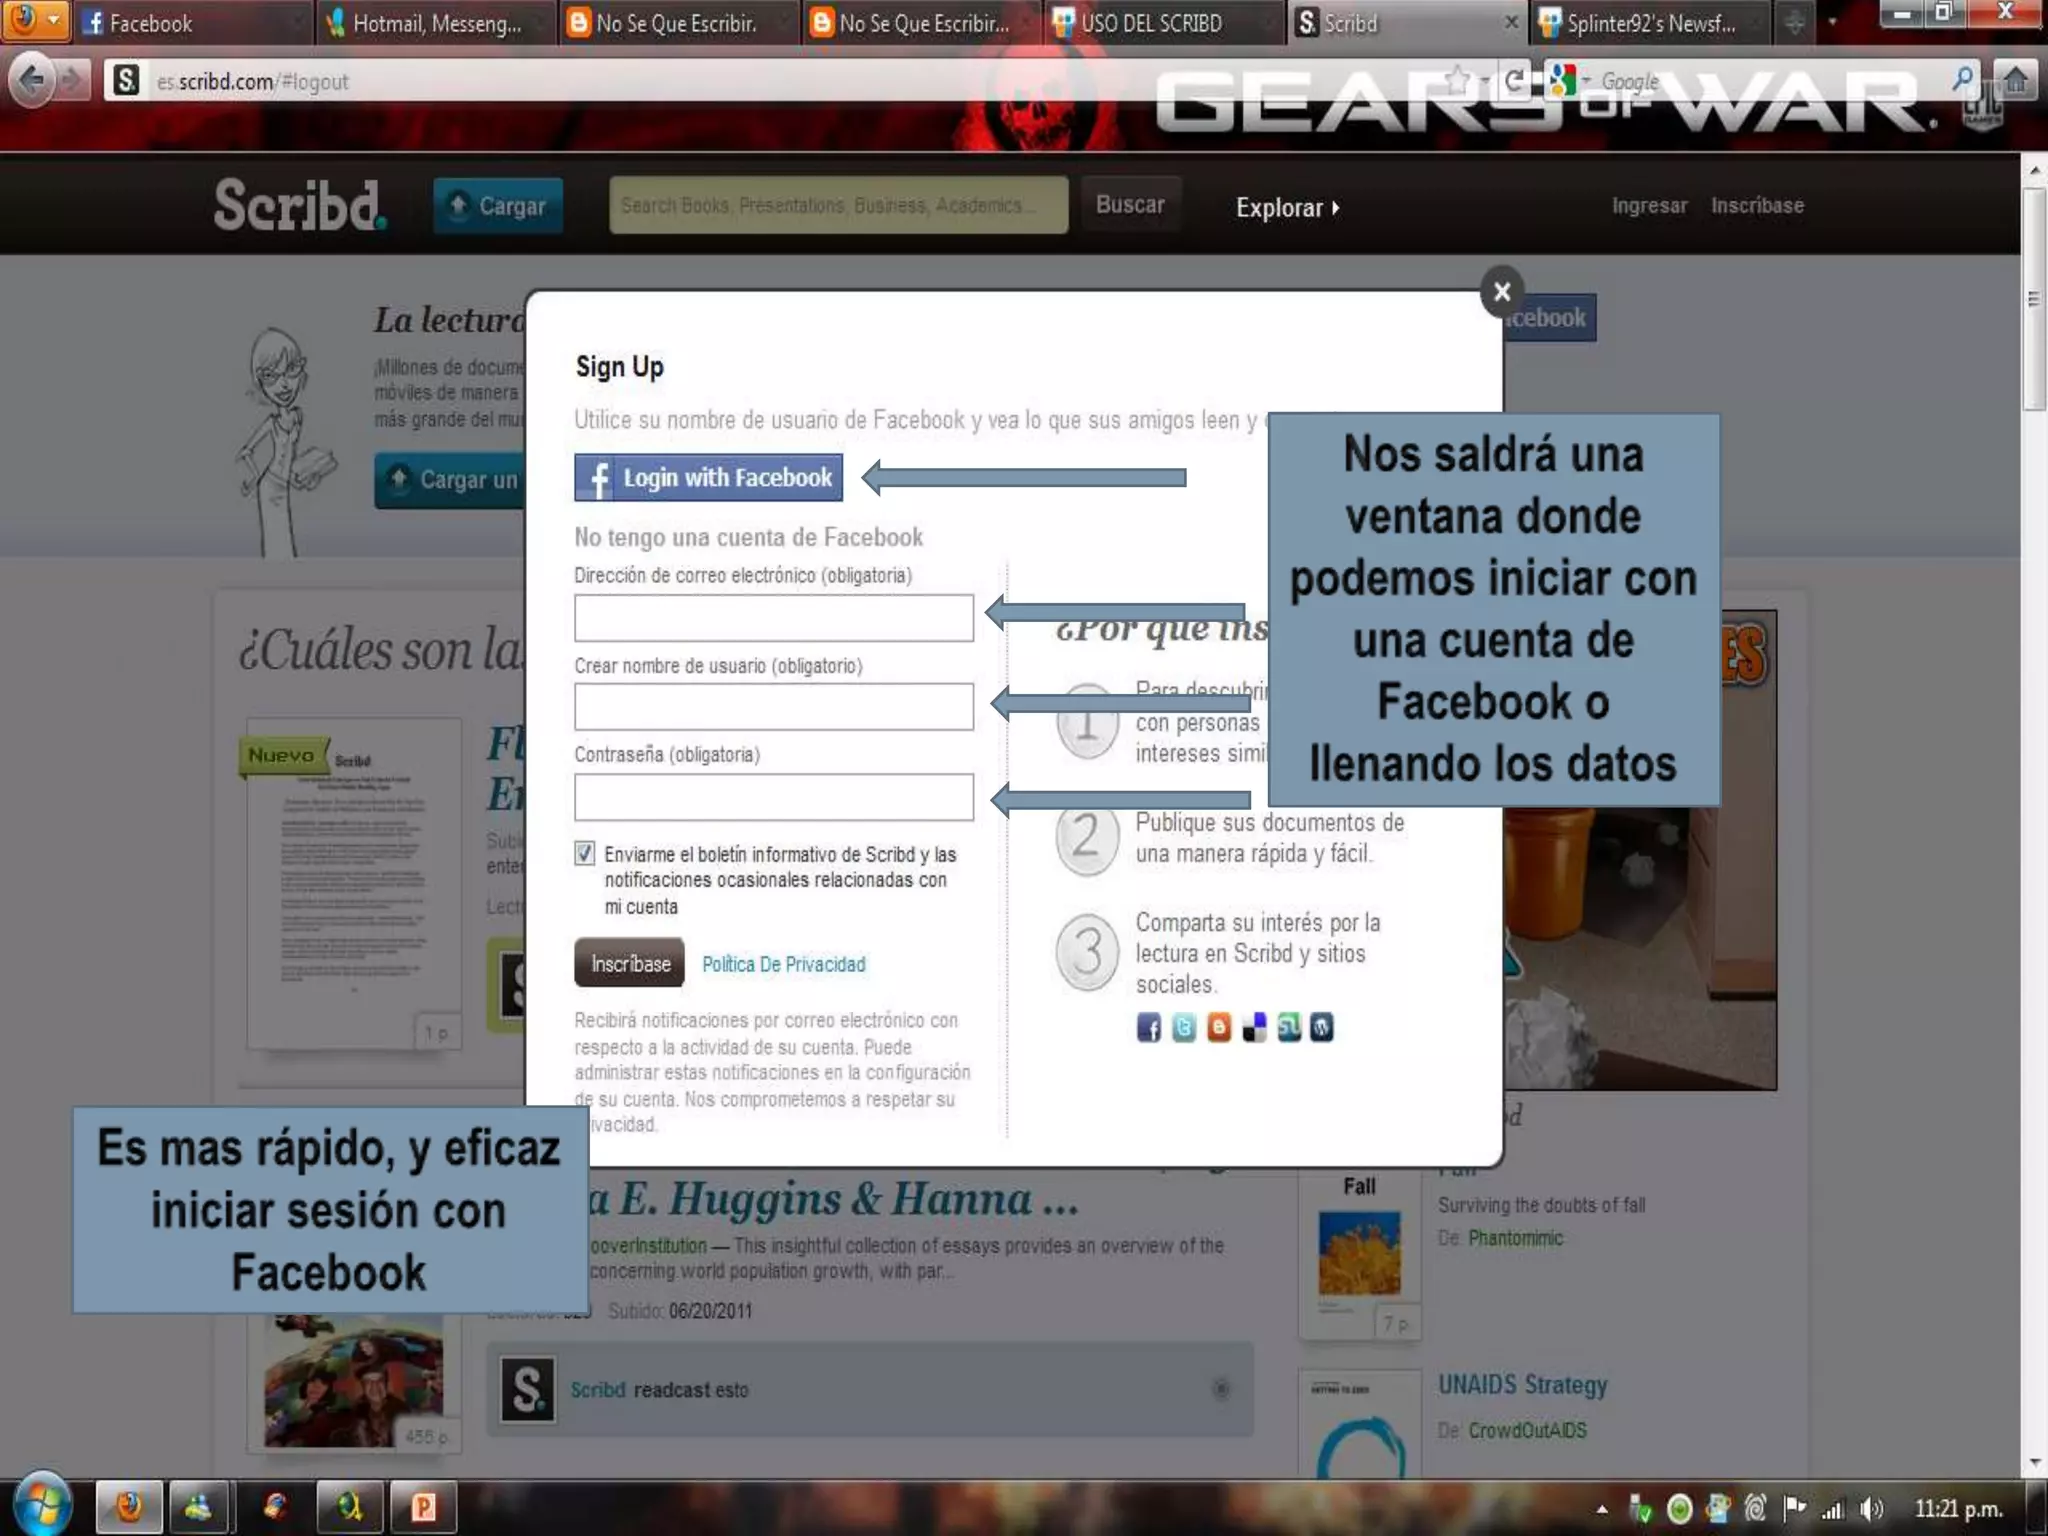Click the Twitter social share icon
Viewport: 2048px width, 1536px height.
(1183, 1027)
